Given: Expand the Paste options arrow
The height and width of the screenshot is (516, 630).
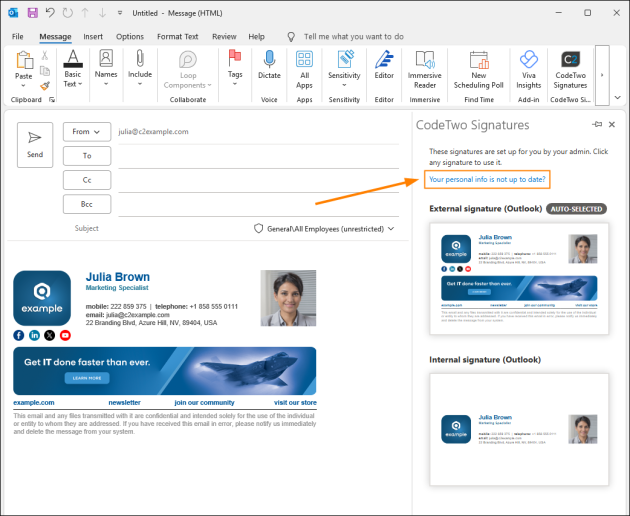Looking at the screenshot, I should [x=23, y=85].
